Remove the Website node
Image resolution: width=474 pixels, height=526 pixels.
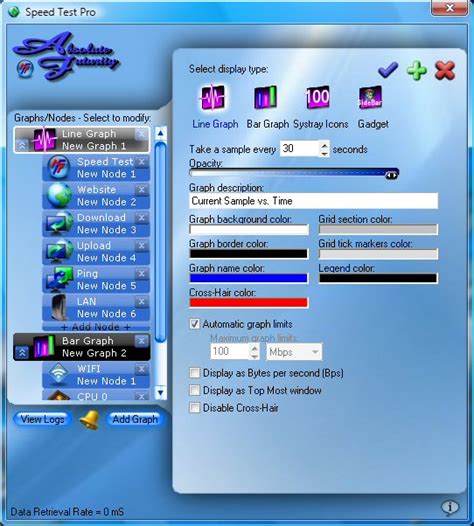142,190
